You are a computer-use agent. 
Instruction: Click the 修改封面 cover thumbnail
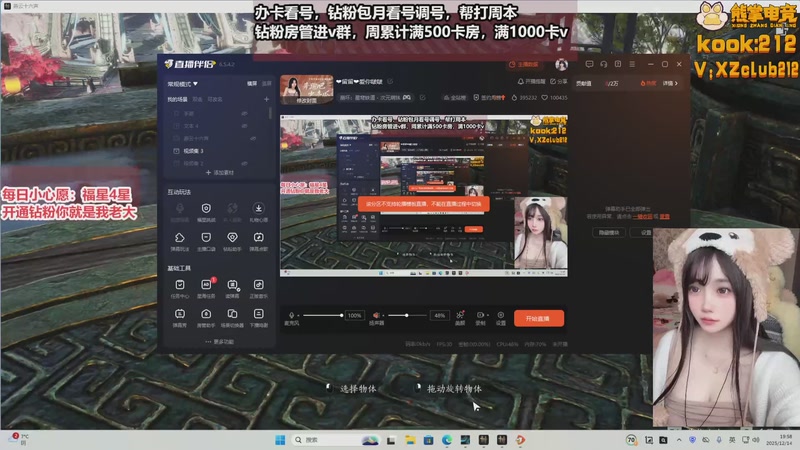(307, 90)
